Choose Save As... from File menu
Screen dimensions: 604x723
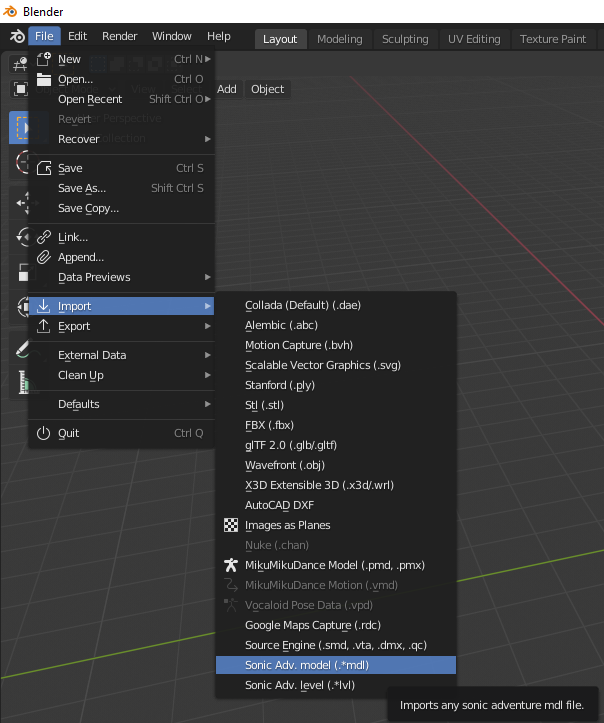[x=122, y=188]
